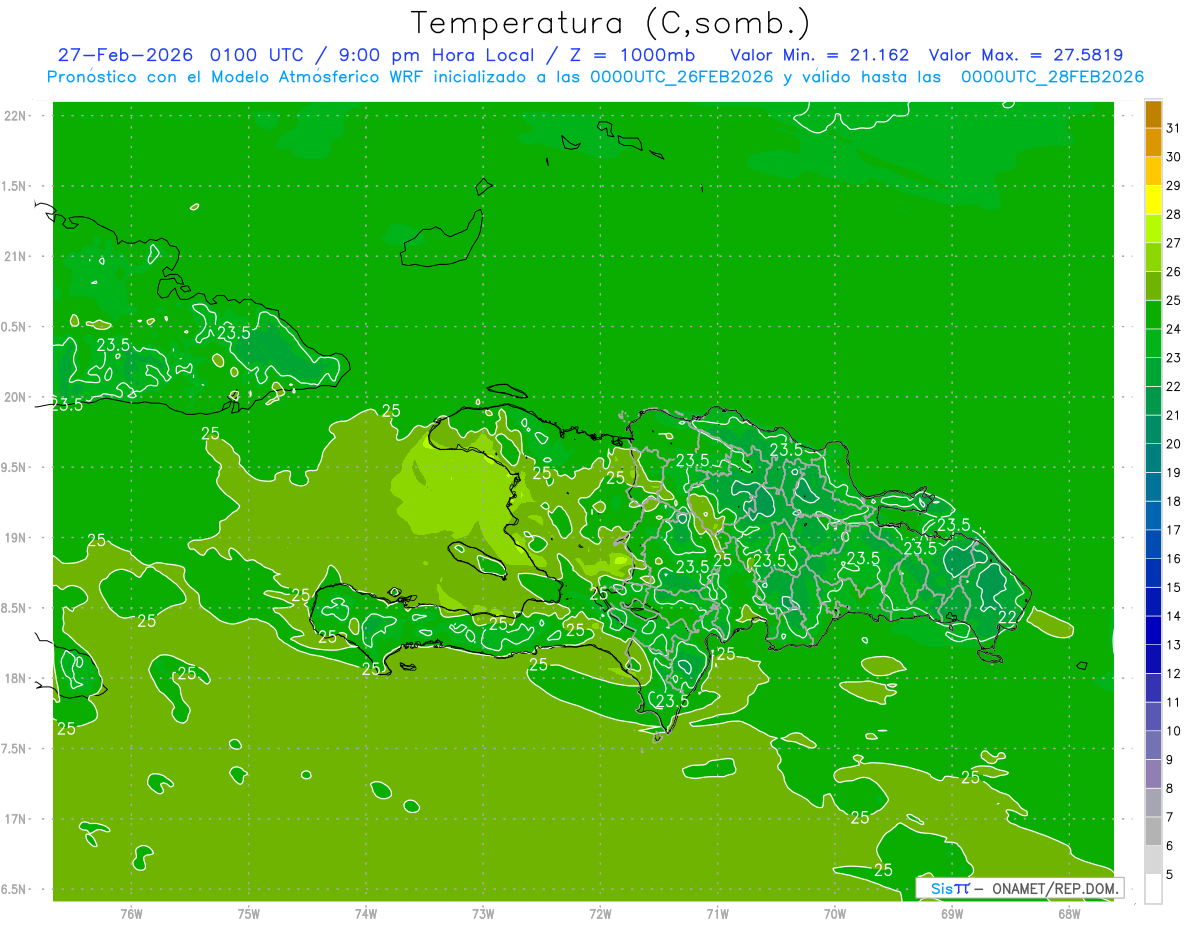Image resolution: width=1200 pixels, height=927 pixels.
Task: Click the 1.5N latitude axis label
Action: (x=13, y=187)
